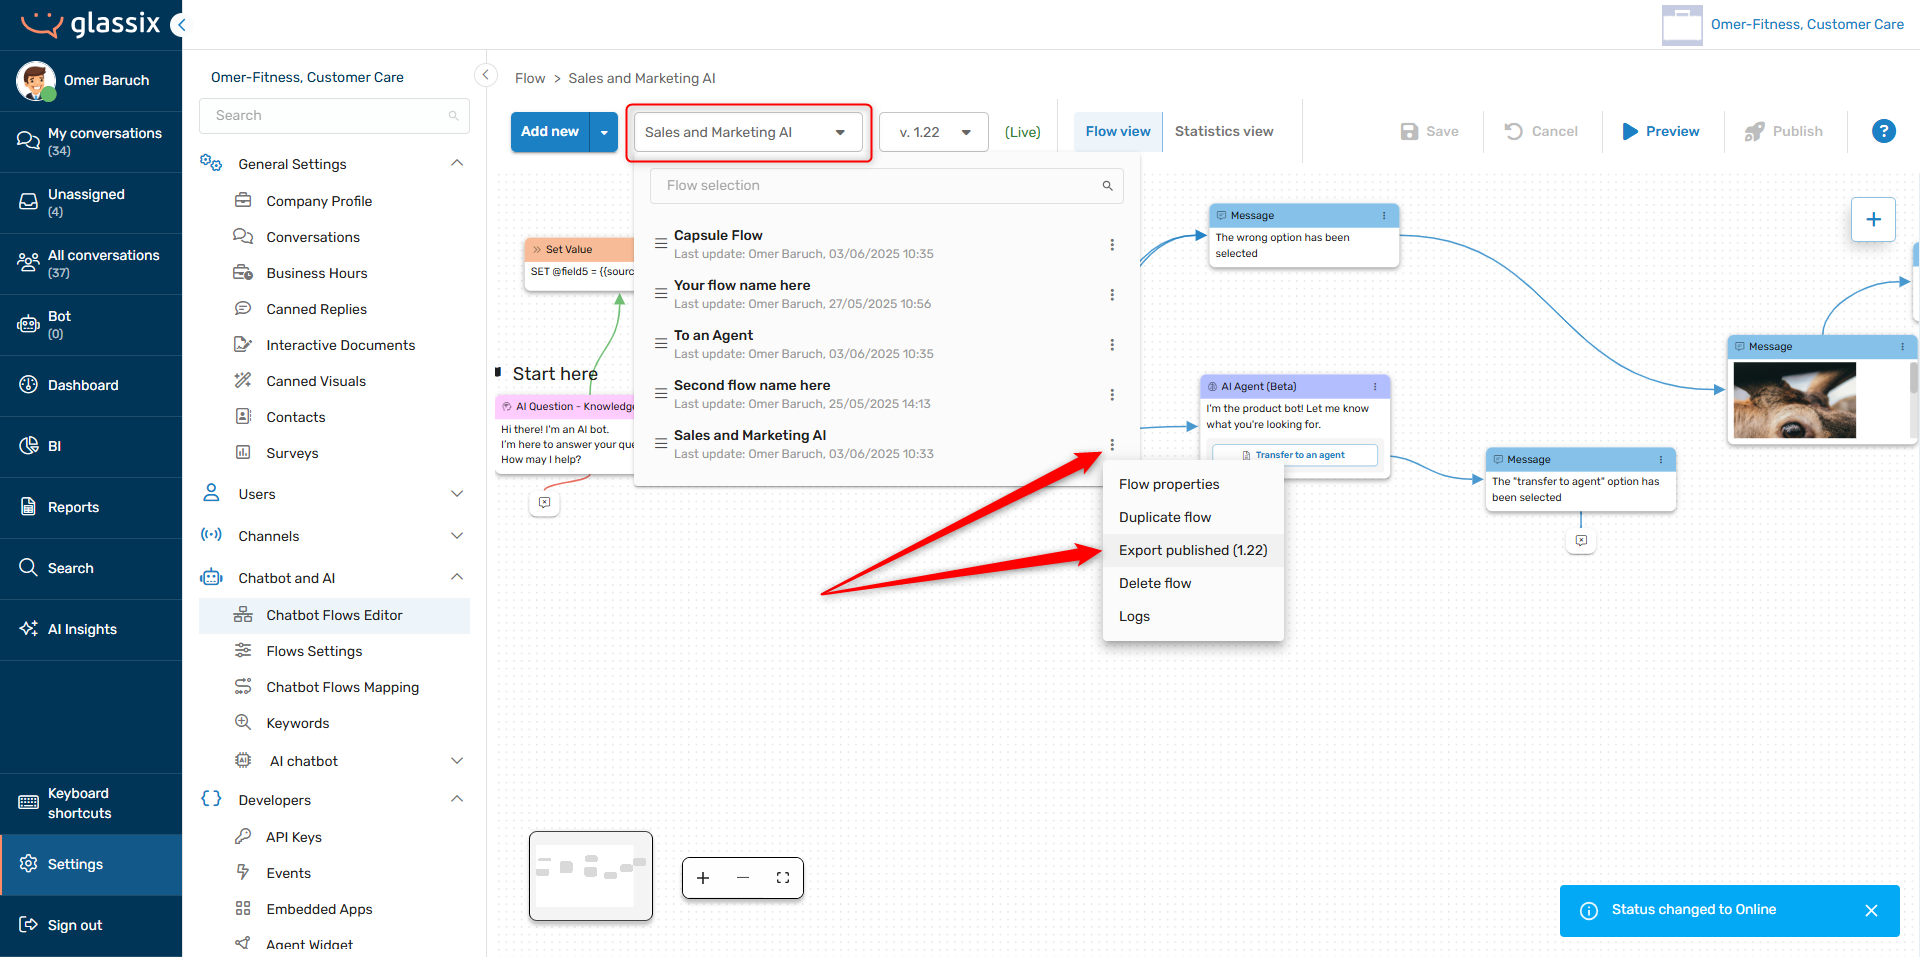Select Export published (1.22)

tap(1193, 550)
